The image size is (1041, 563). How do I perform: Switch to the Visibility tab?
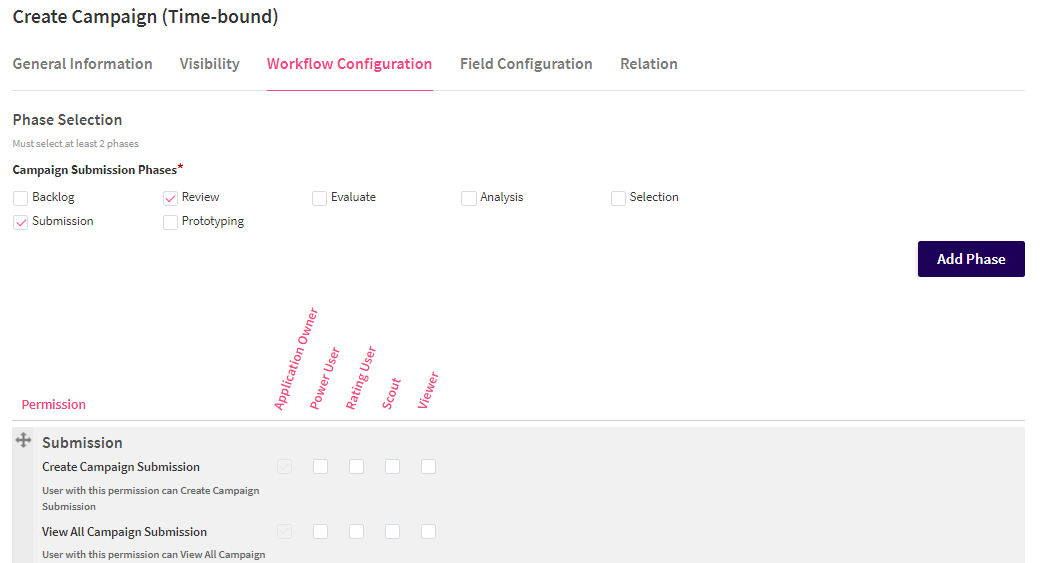pos(210,64)
